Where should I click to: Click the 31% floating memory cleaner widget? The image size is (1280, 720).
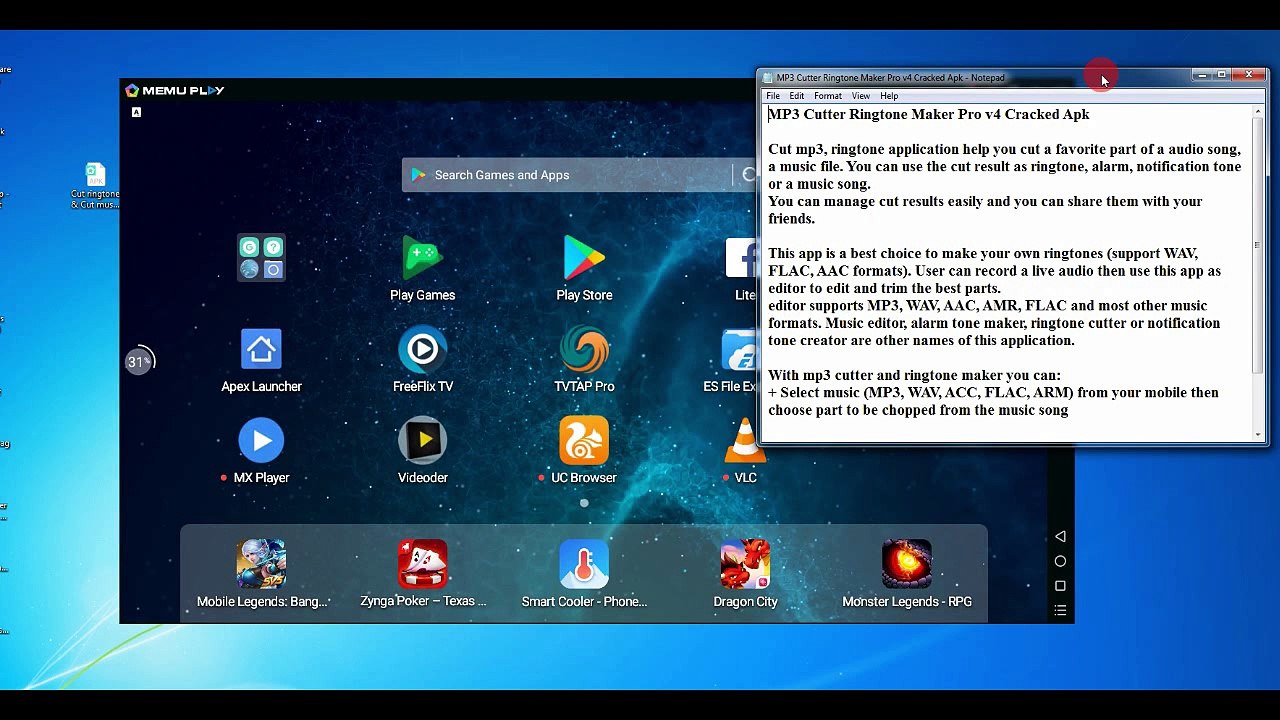coord(139,361)
